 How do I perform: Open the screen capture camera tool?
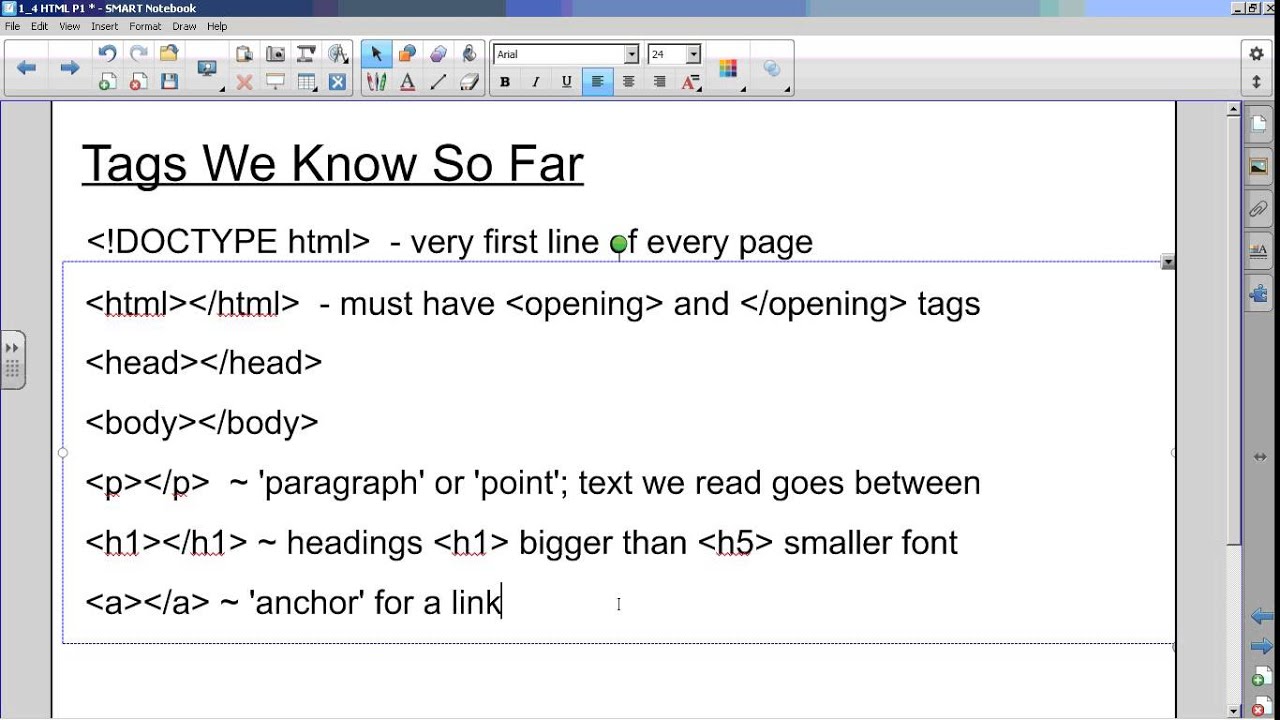coord(275,54)
